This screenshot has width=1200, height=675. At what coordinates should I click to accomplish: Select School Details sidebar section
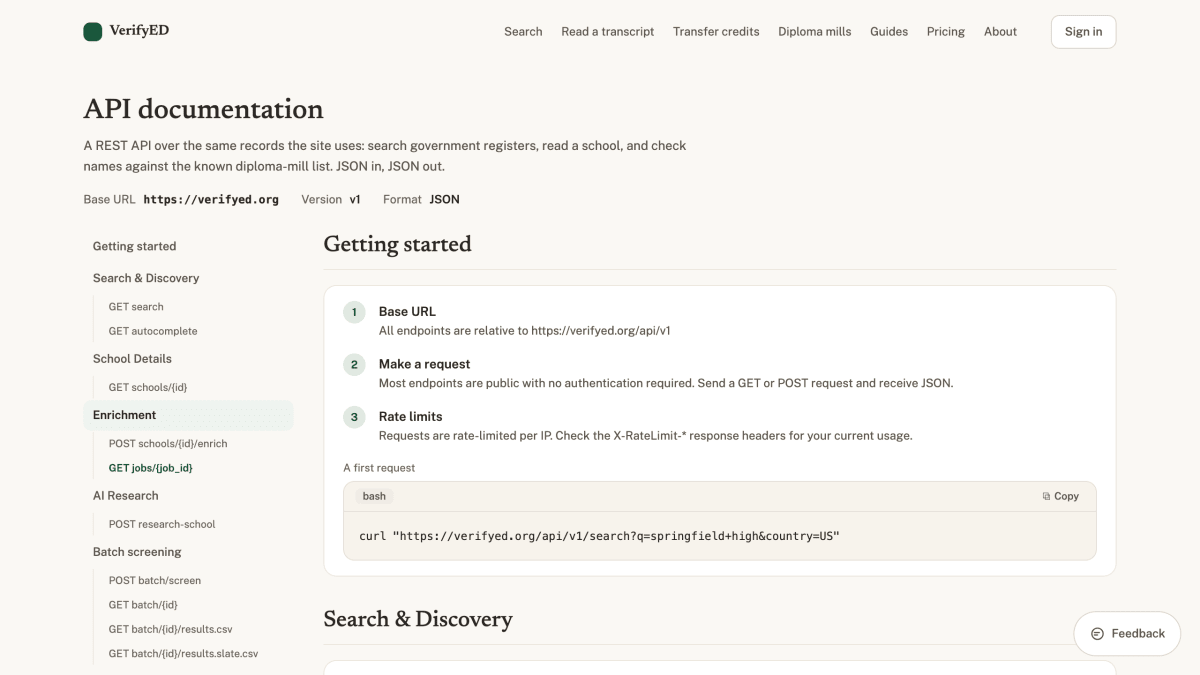pyautogui.click(x=132, y=359)
